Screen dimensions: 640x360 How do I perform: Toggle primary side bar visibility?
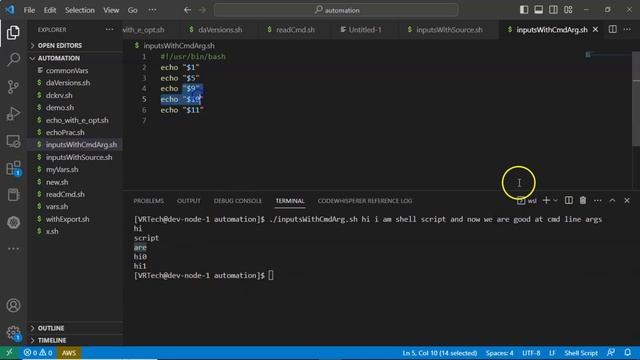coord(524,10)
